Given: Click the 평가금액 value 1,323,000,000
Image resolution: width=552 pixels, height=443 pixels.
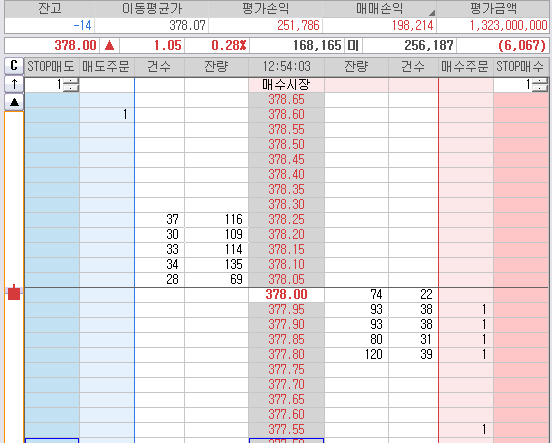Looking at the screenshot, I should (x=509, y=25).
